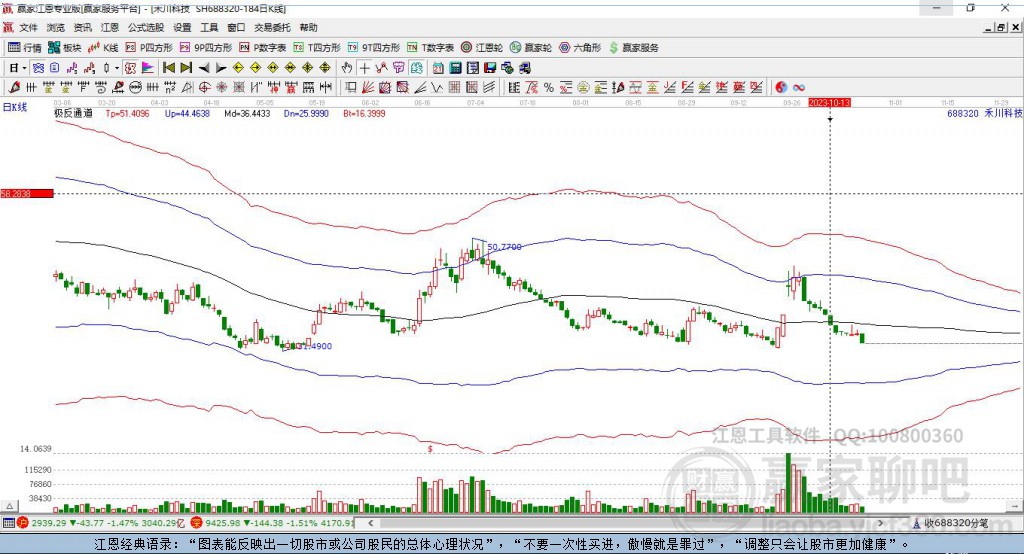Screen dimensions: 1024x554
Task: Open the 赢家服务 button
Action: coord(633,48)
